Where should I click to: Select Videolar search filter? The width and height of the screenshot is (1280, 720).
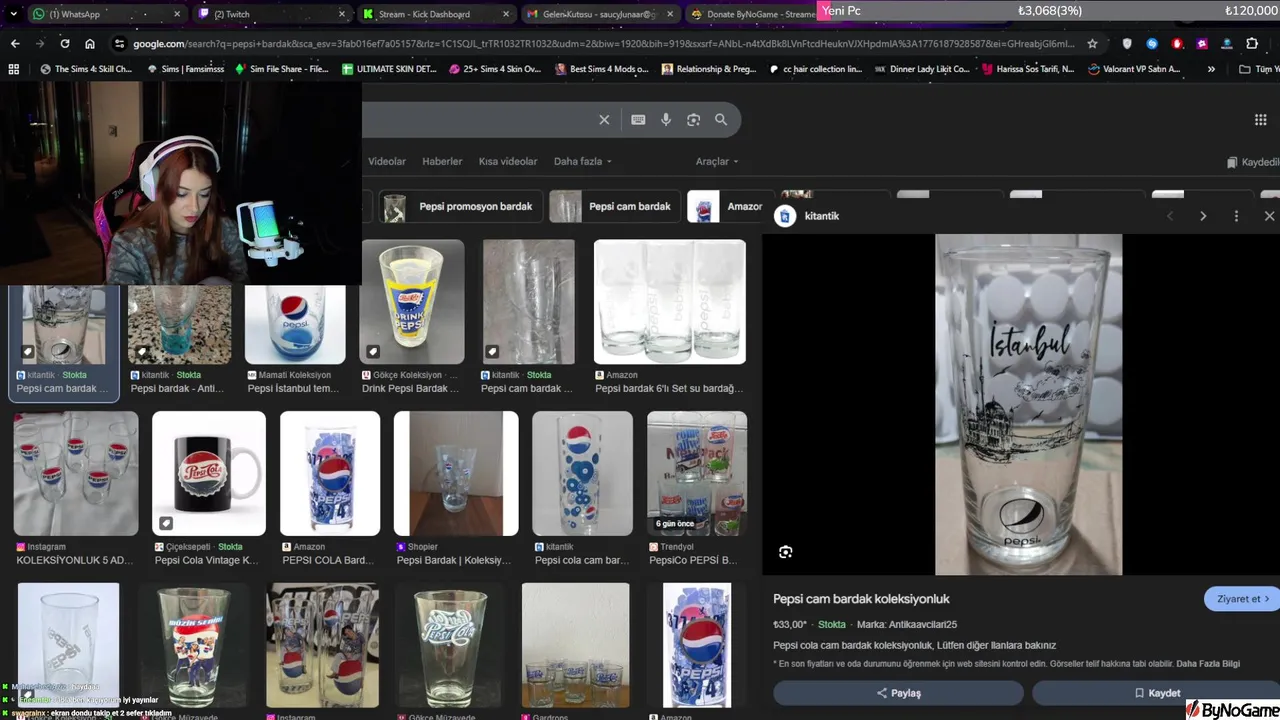click(x=387, y=161)
